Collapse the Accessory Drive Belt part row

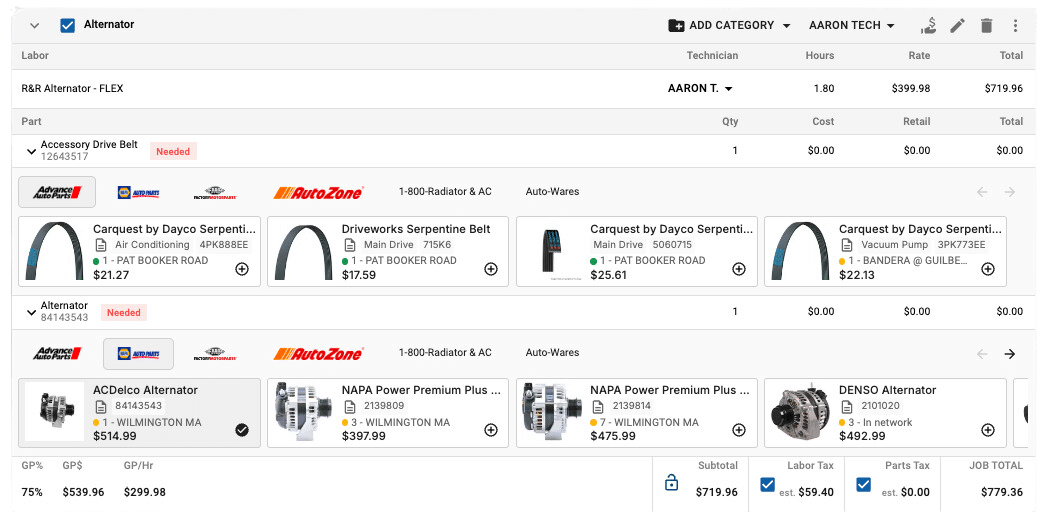(x=31, y=152)
